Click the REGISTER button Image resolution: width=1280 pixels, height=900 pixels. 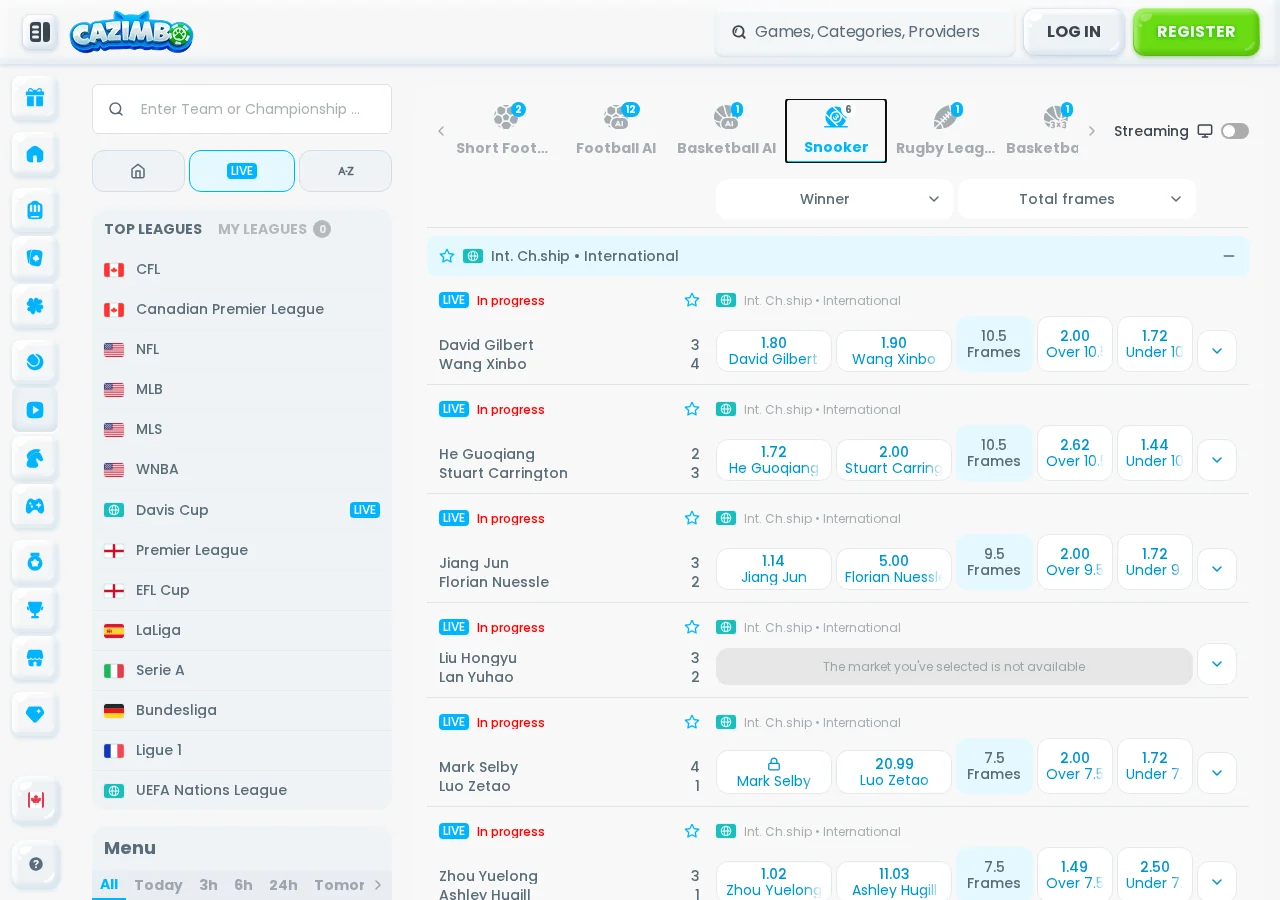(1196, 32)
